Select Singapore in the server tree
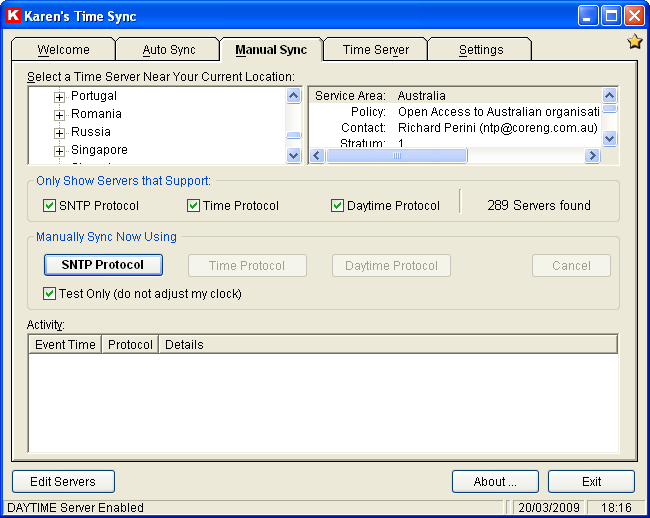 (x=99, y=150)
